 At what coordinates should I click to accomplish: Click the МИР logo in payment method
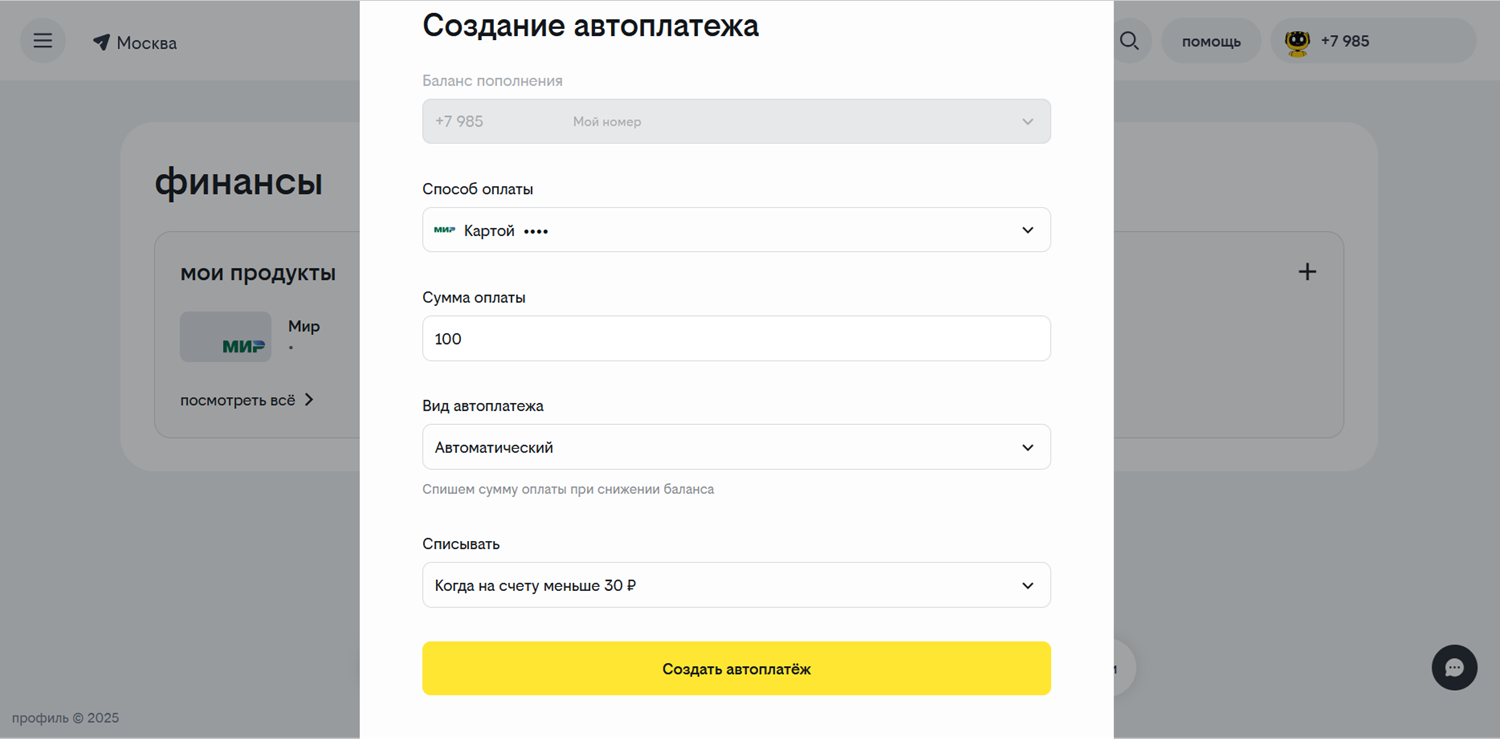(x=445, y=230)
